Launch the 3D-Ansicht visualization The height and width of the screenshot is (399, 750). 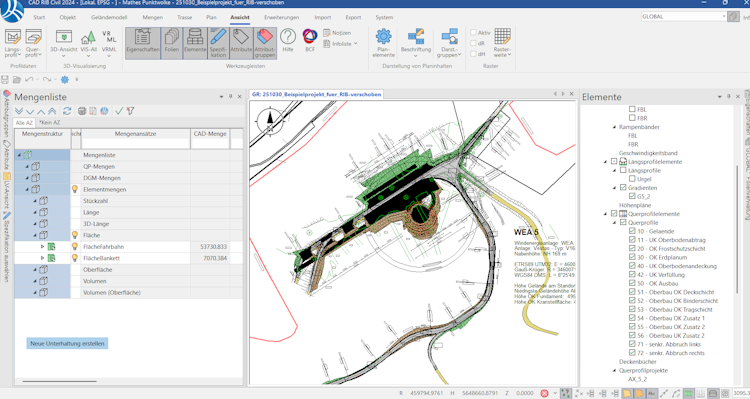pyautogui.click(x=64, y=43)
